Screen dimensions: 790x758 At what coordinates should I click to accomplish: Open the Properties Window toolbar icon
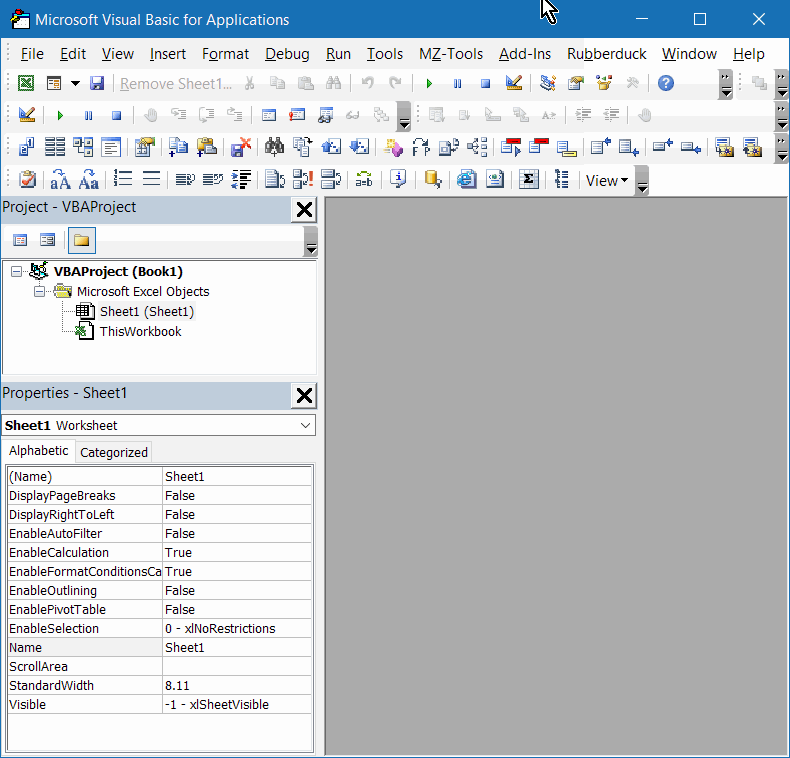point(576,83)
